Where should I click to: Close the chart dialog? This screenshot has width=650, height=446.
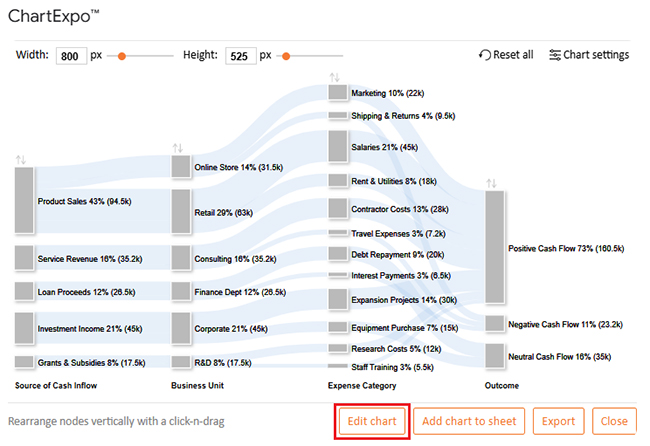pos(614,421)
